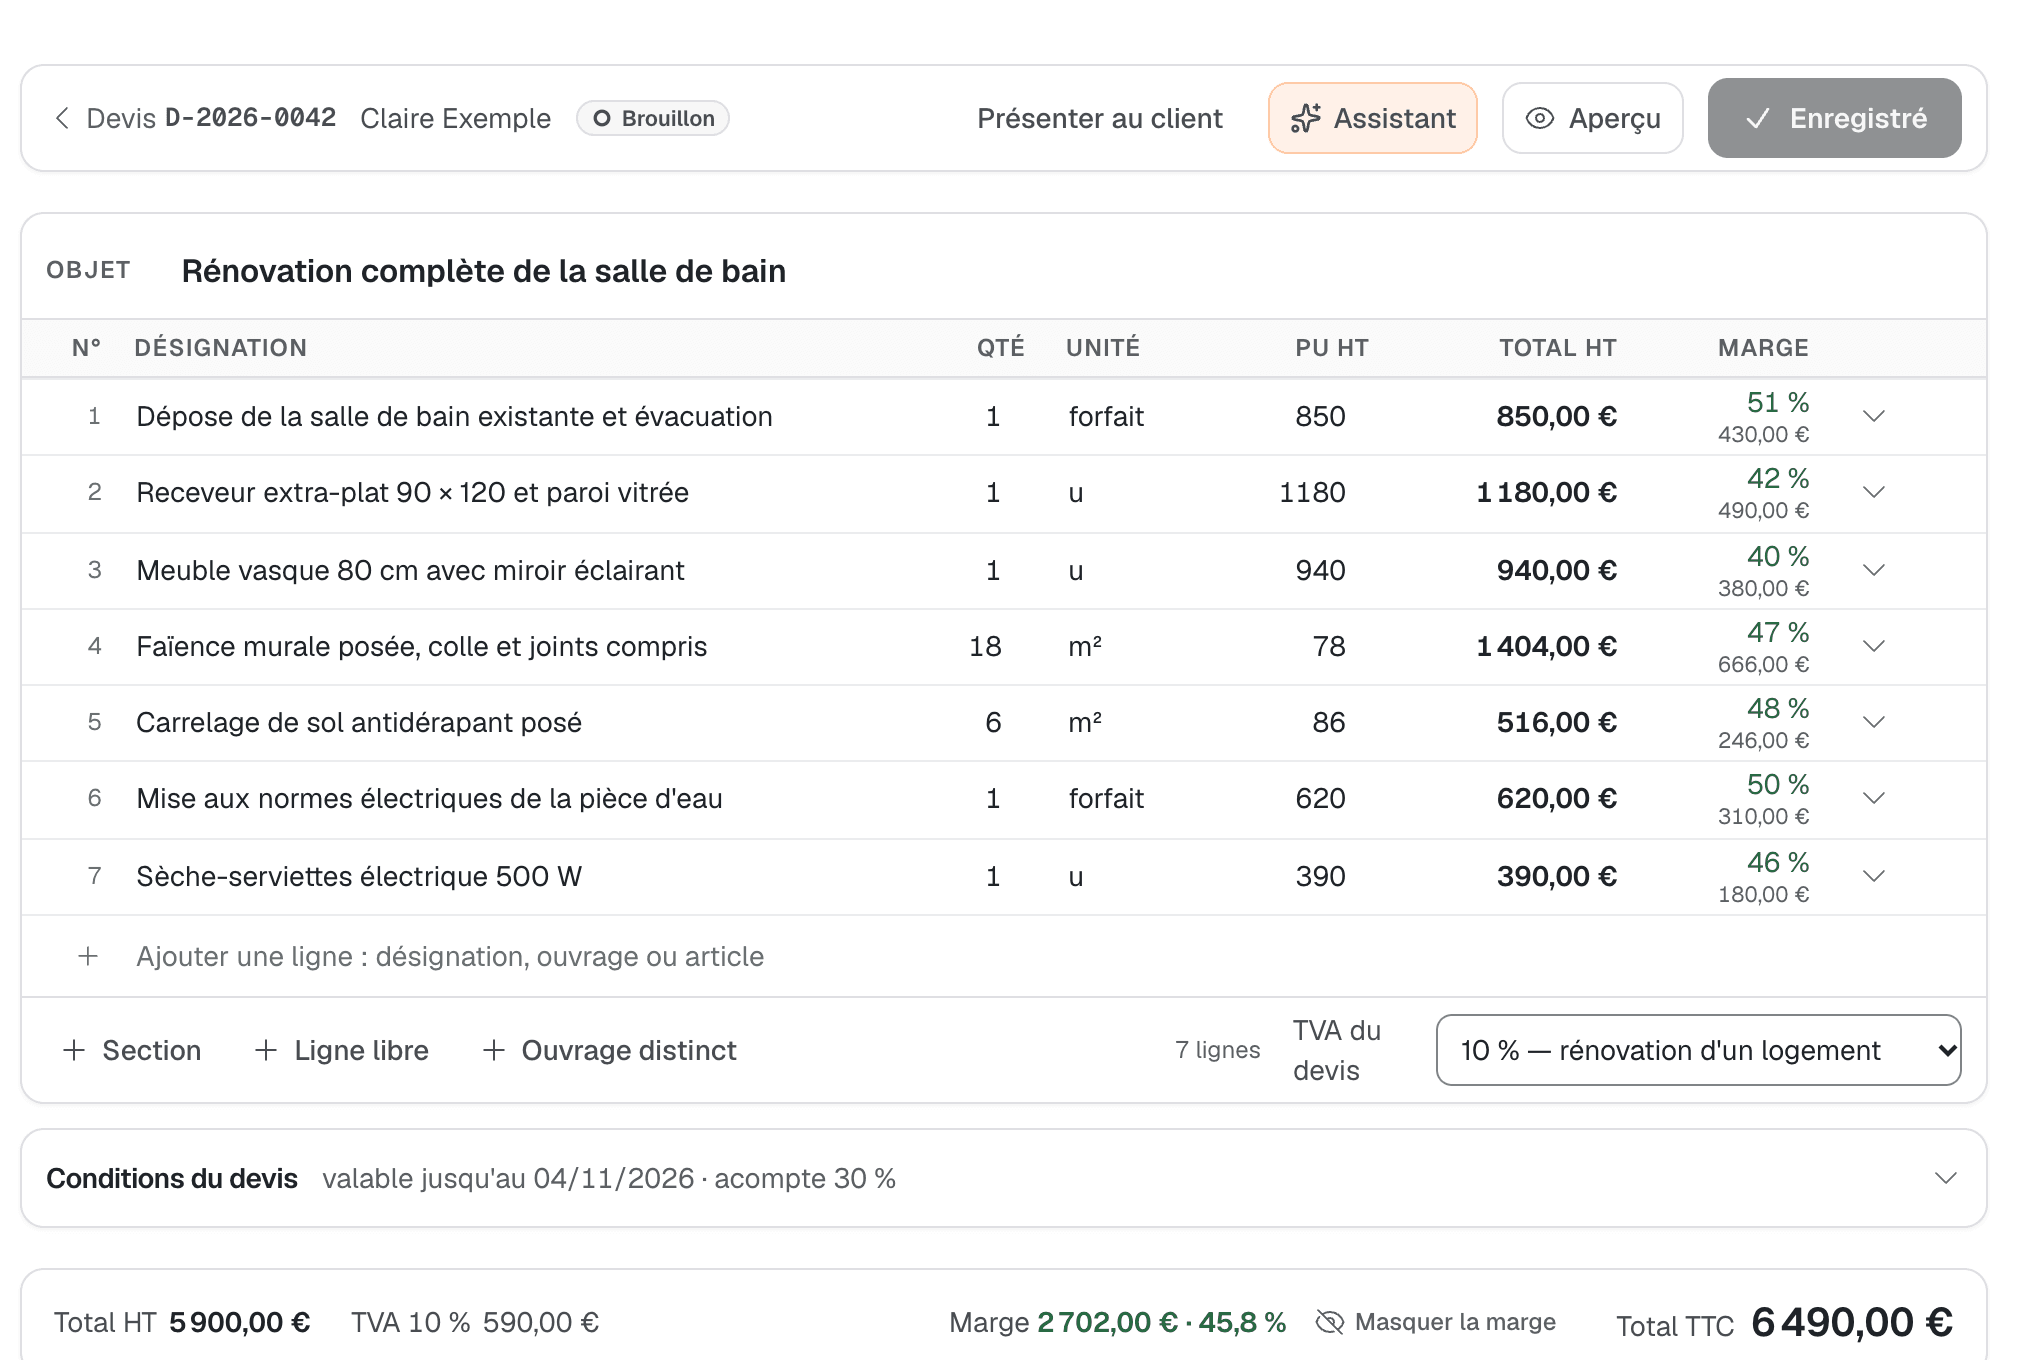Click the 51 % margin value
Viewport: 2044px width, 1360px height.
point(1777,402)
